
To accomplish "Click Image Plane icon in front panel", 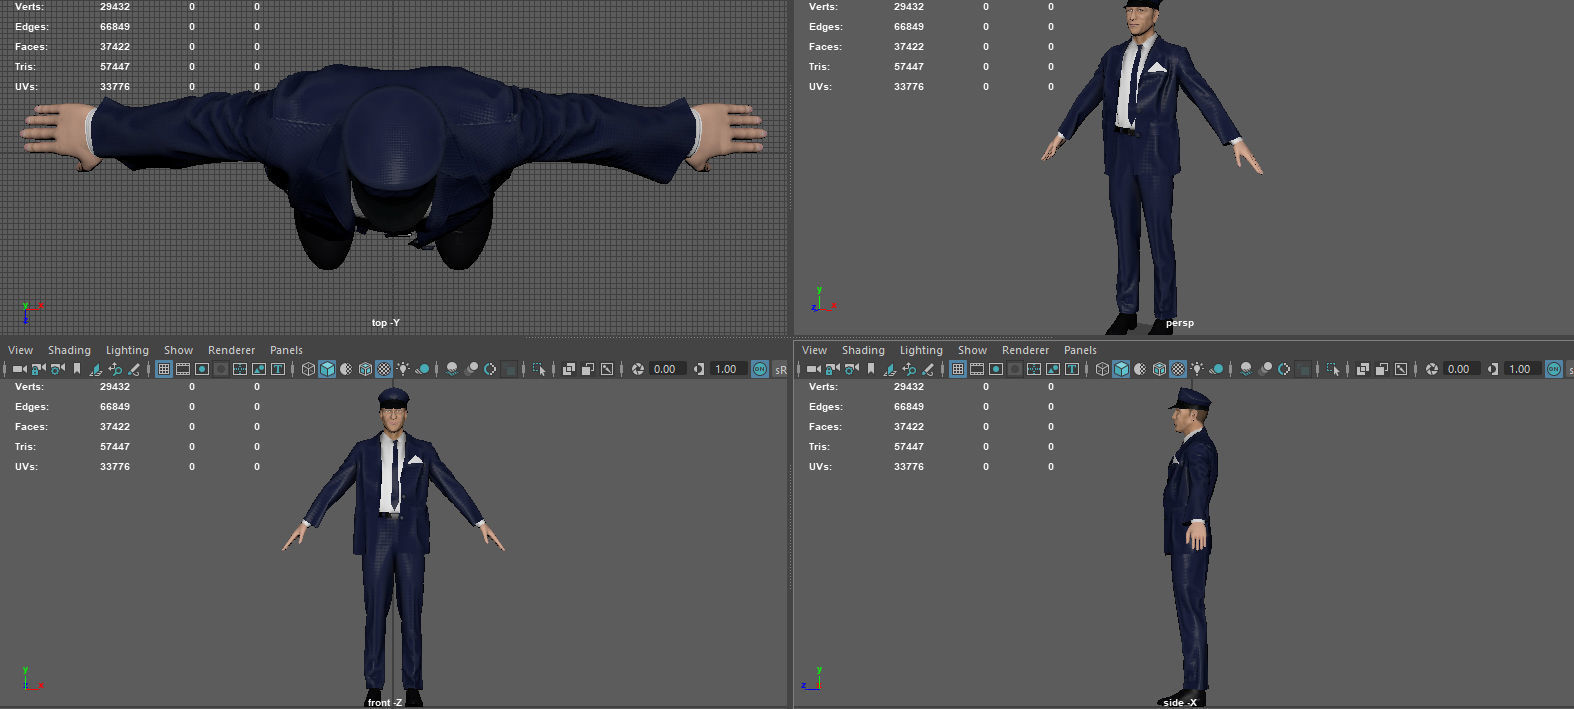I will click(x=95, y=369).
